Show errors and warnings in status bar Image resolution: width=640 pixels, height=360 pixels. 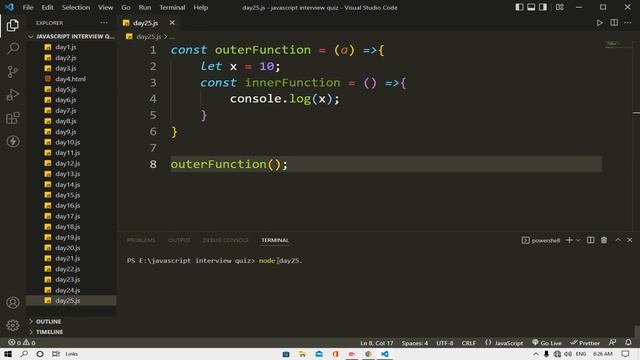[22, 342]
